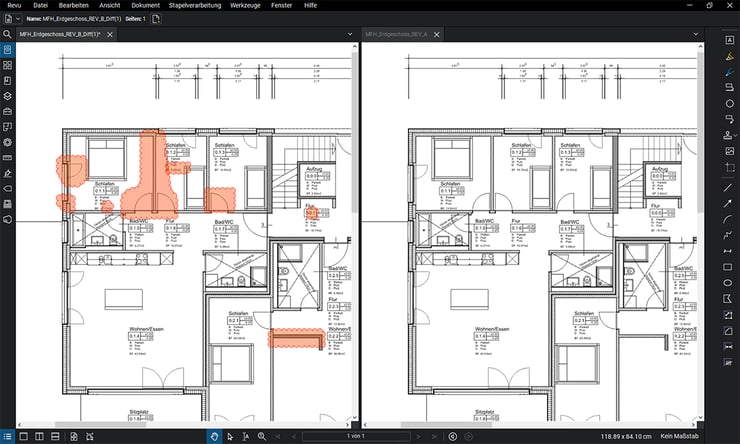Open the Search panel magnifier icon

(7, 34)
